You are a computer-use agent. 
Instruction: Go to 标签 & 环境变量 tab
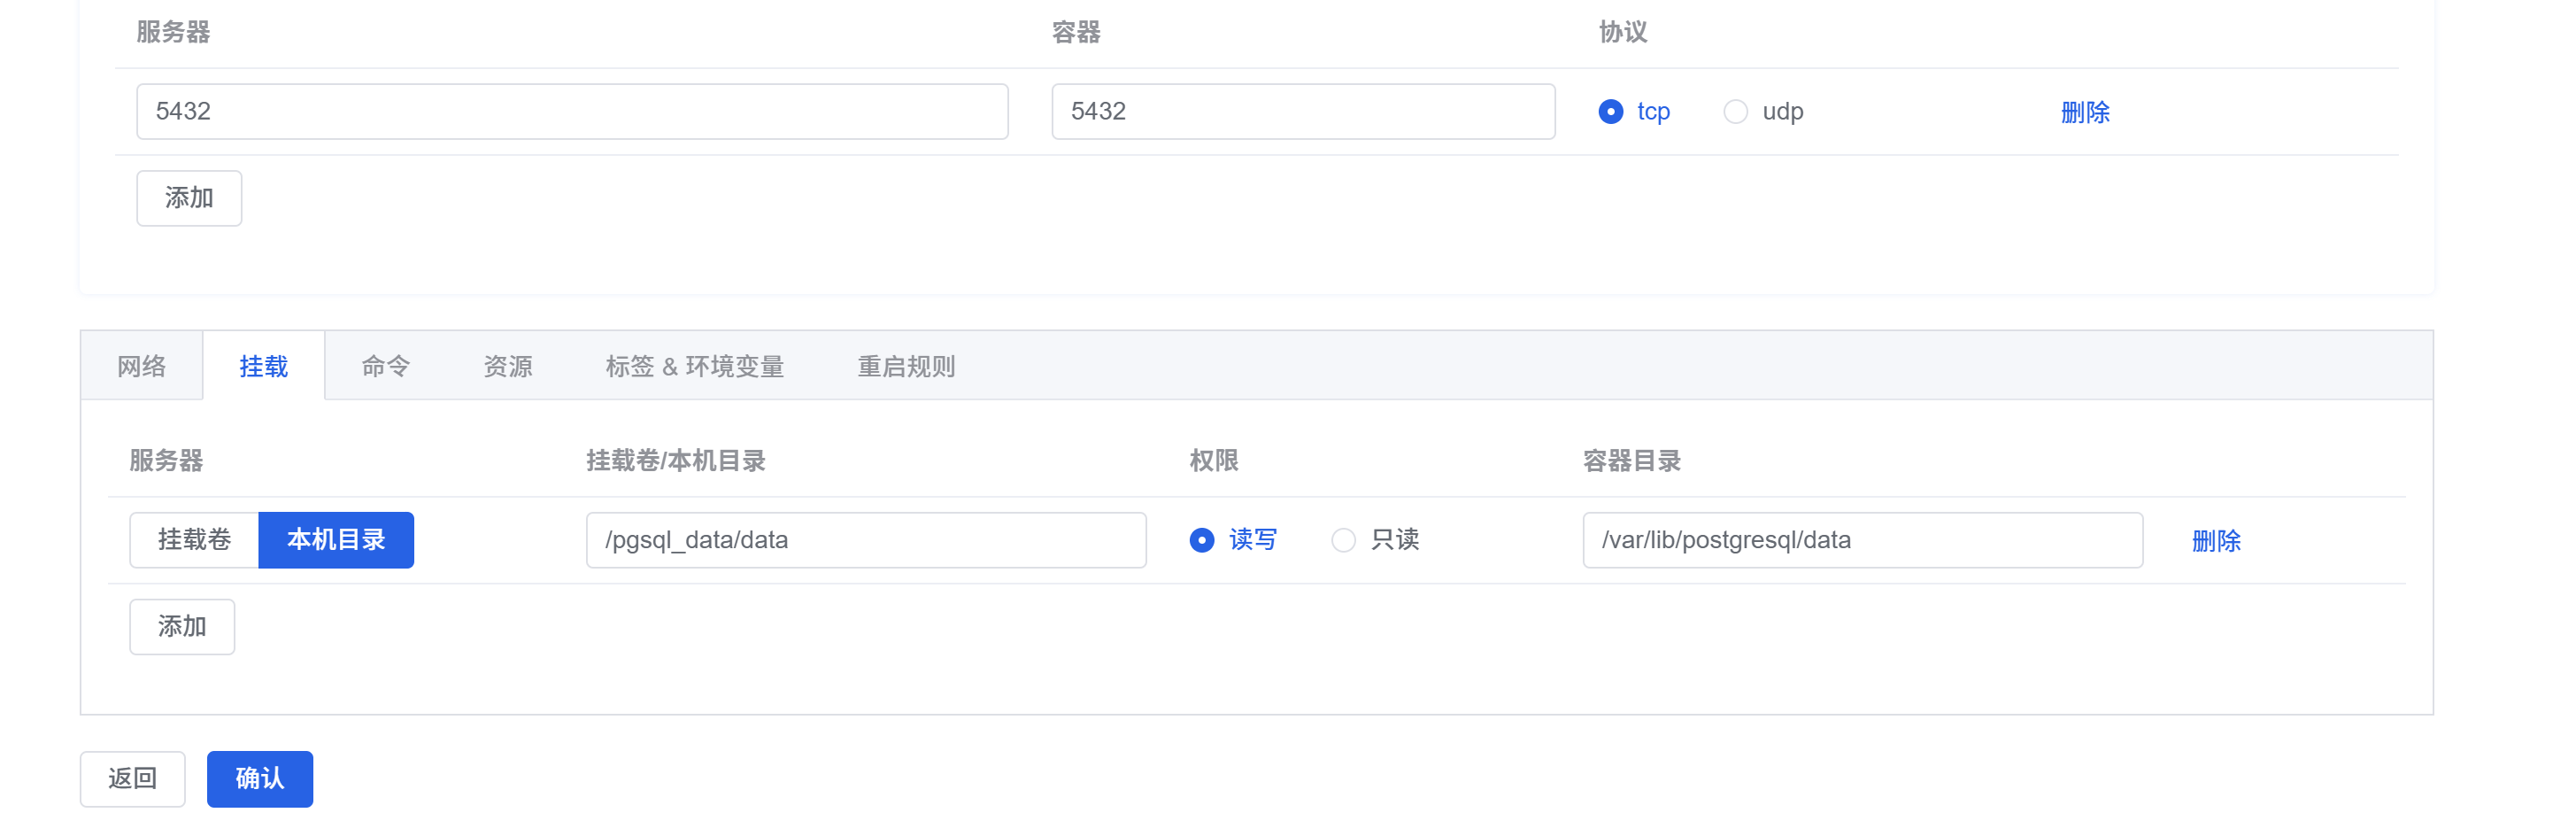click(694, 366)
